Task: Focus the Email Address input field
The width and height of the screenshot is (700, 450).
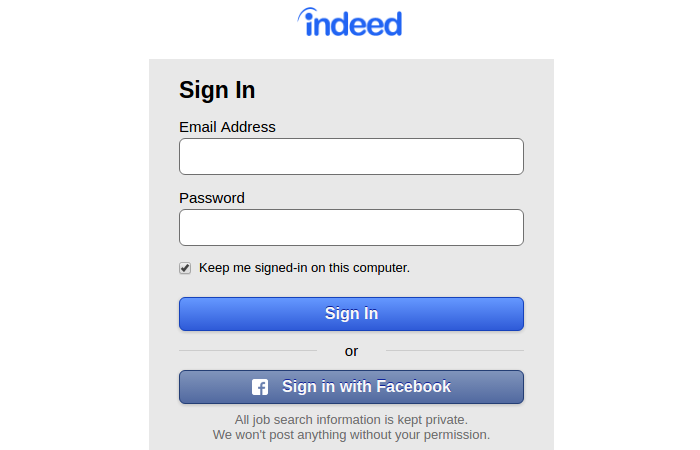Action: tap(351, 157)
